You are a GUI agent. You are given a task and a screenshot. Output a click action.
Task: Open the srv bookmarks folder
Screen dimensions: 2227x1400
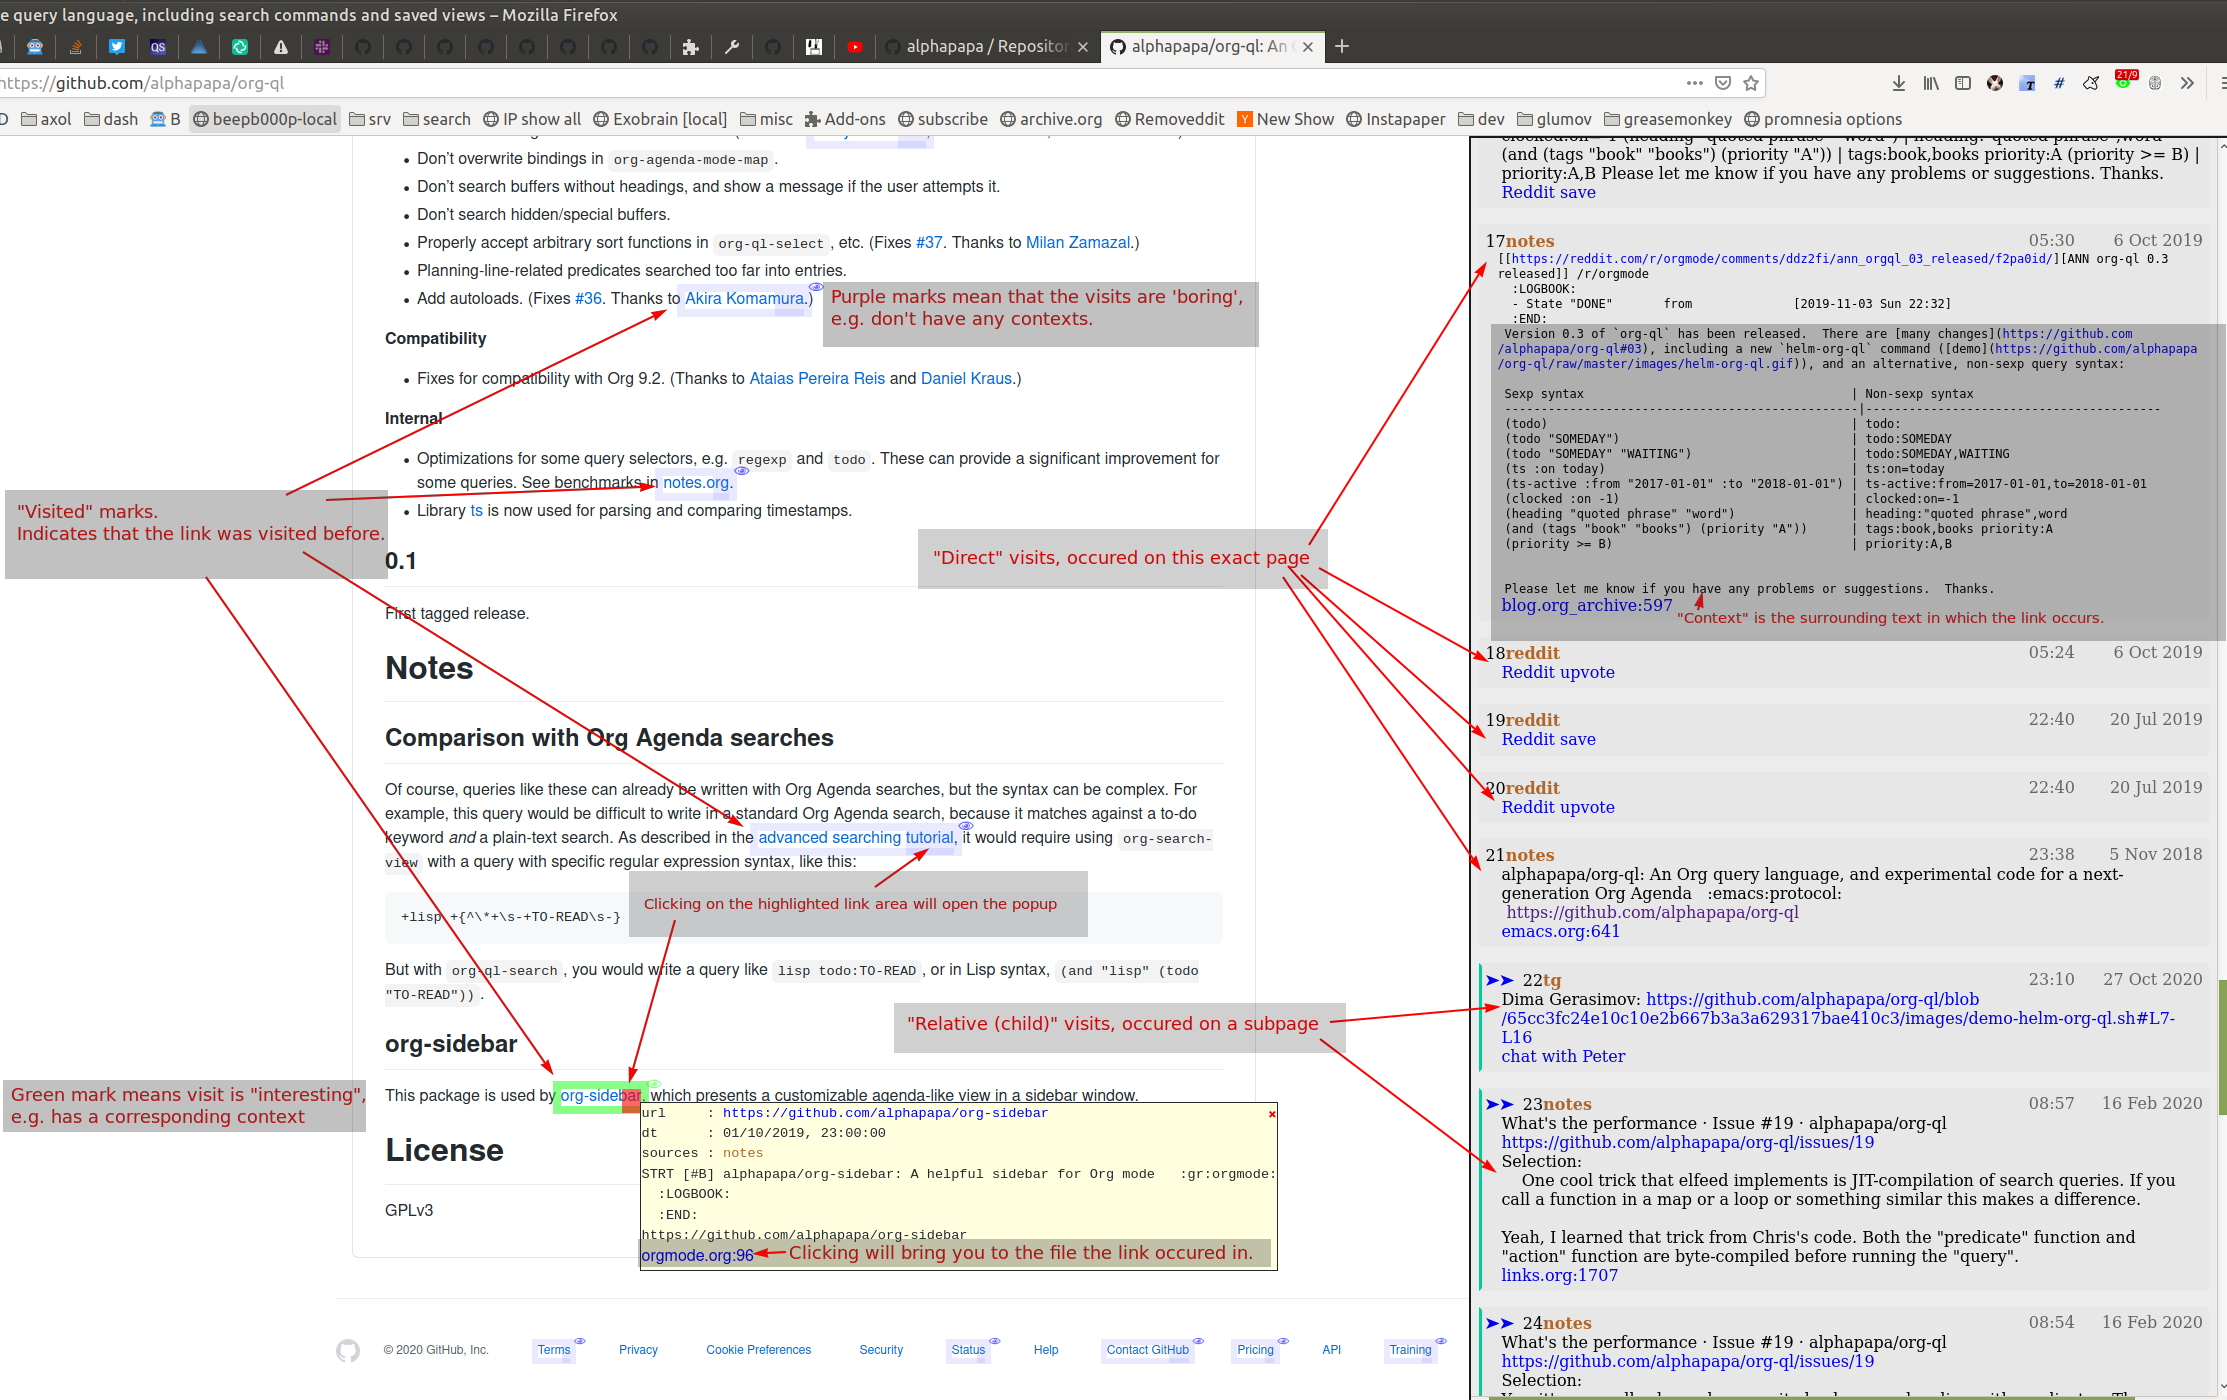(x=370, y=119)
